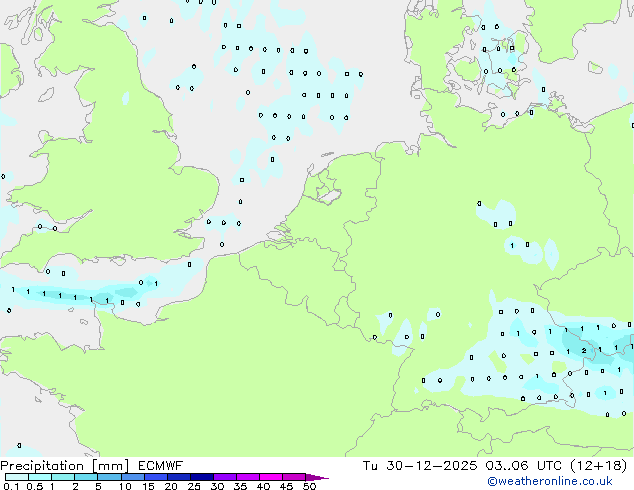Click the "ECMWF" model label
634x490 pixels.
click(161, 466)
